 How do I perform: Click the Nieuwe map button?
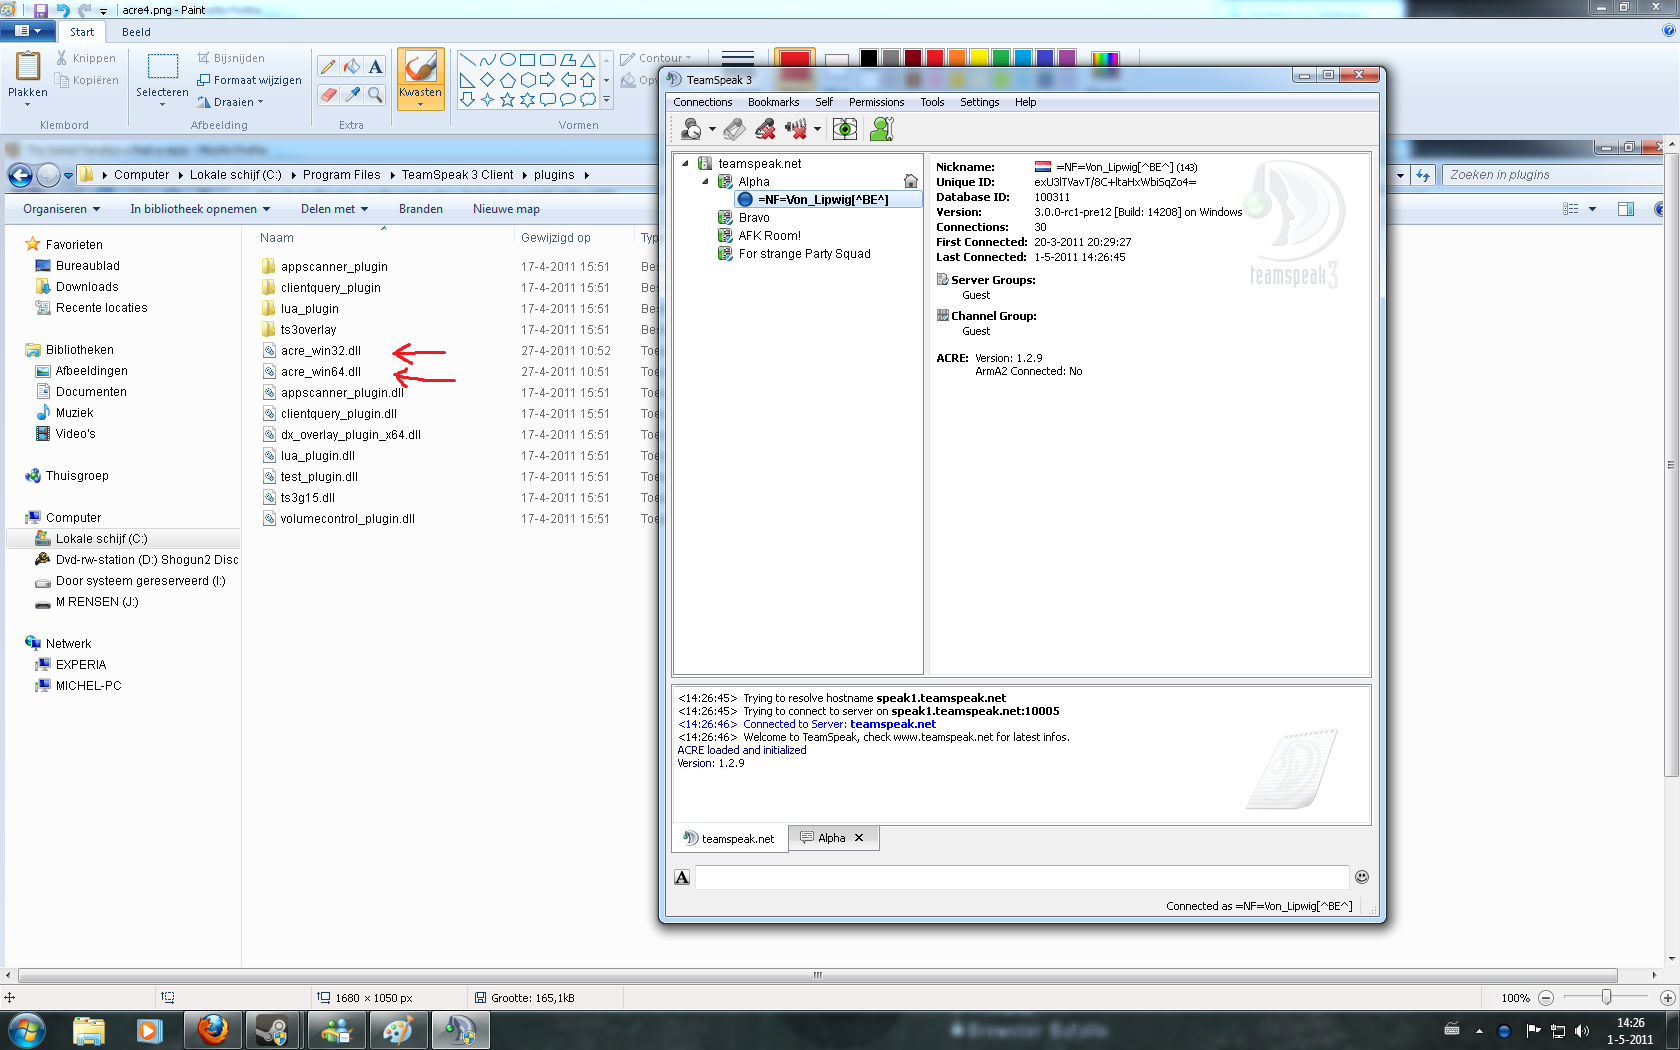506,209
